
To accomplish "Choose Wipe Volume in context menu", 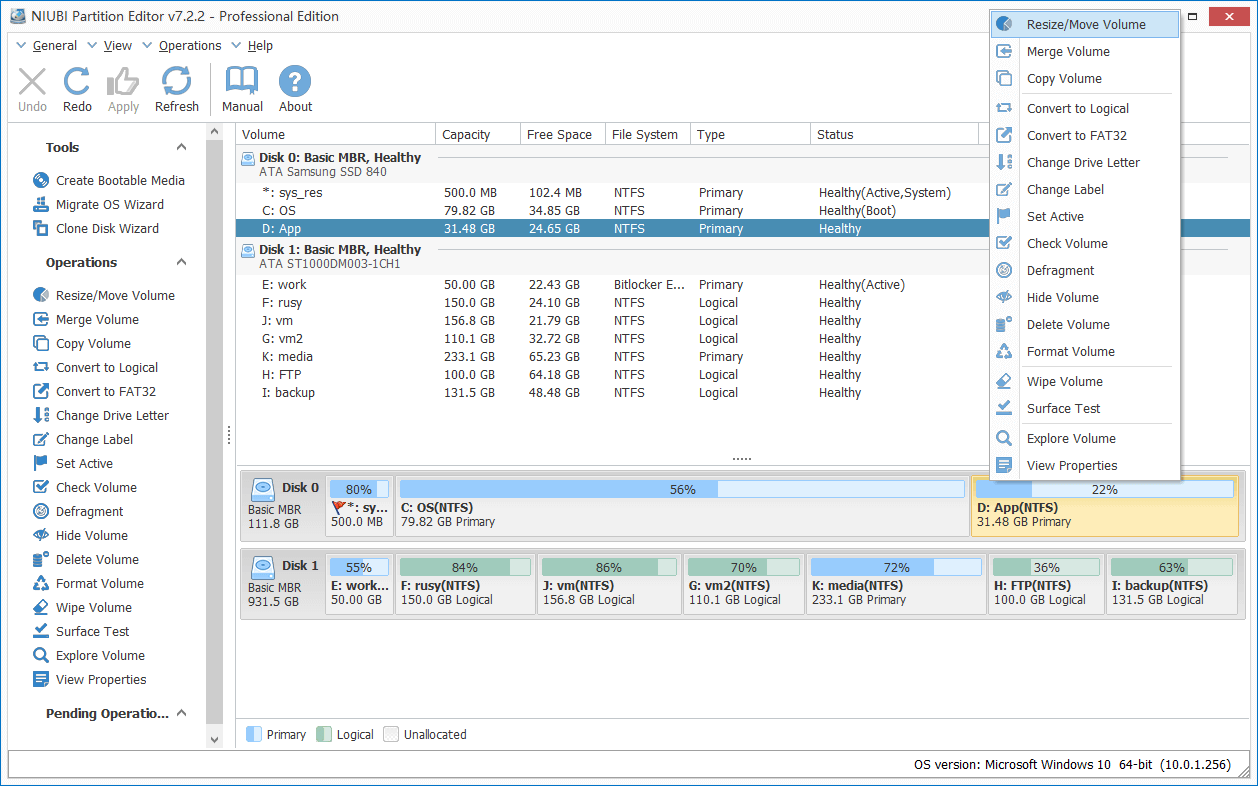I will point(1064,381).
